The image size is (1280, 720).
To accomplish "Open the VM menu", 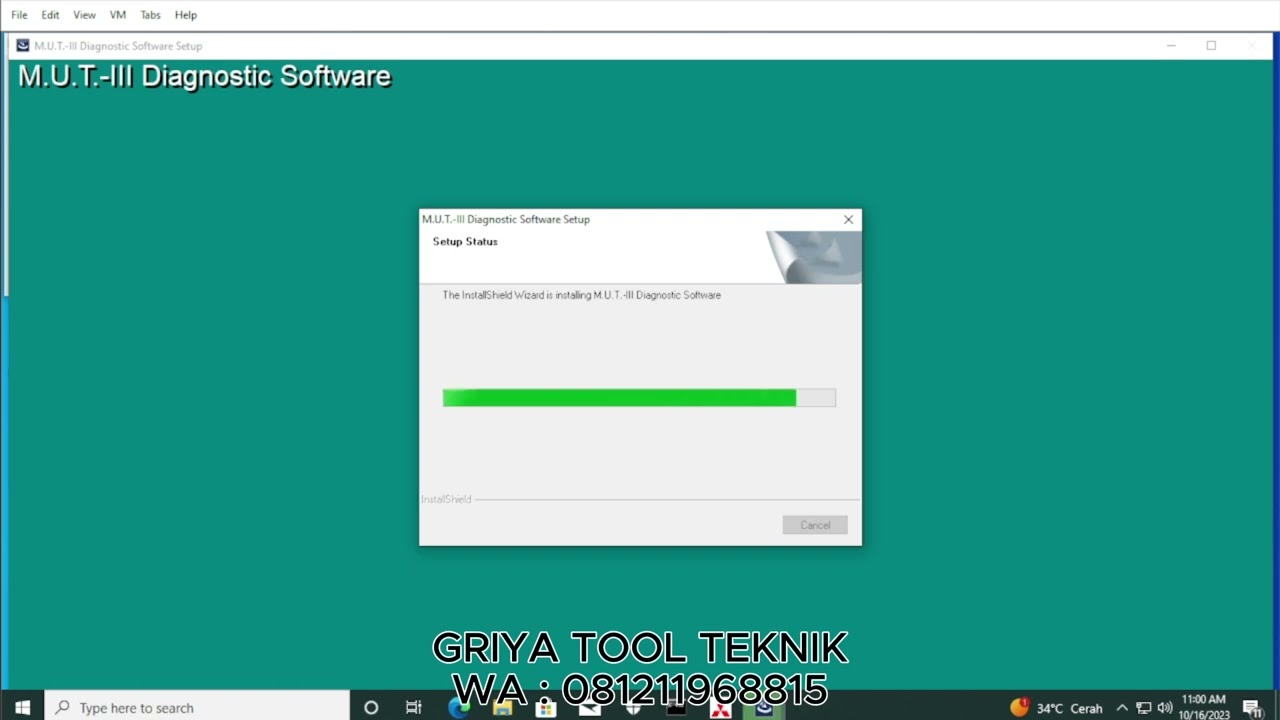I will coord(118,15).
